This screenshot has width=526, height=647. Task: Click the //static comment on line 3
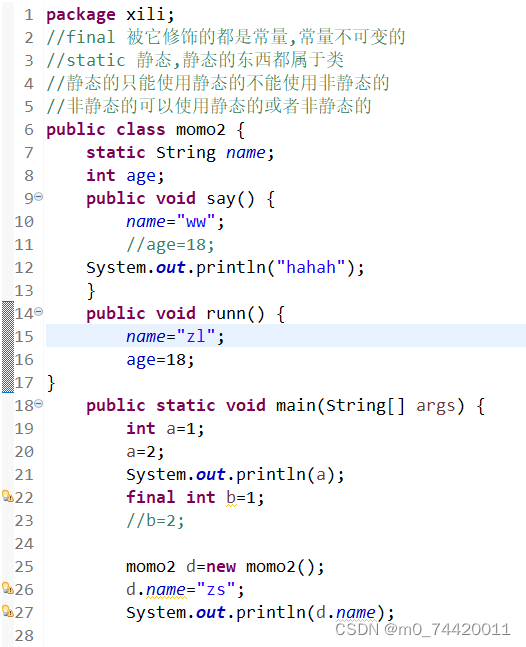click(195, 60)
